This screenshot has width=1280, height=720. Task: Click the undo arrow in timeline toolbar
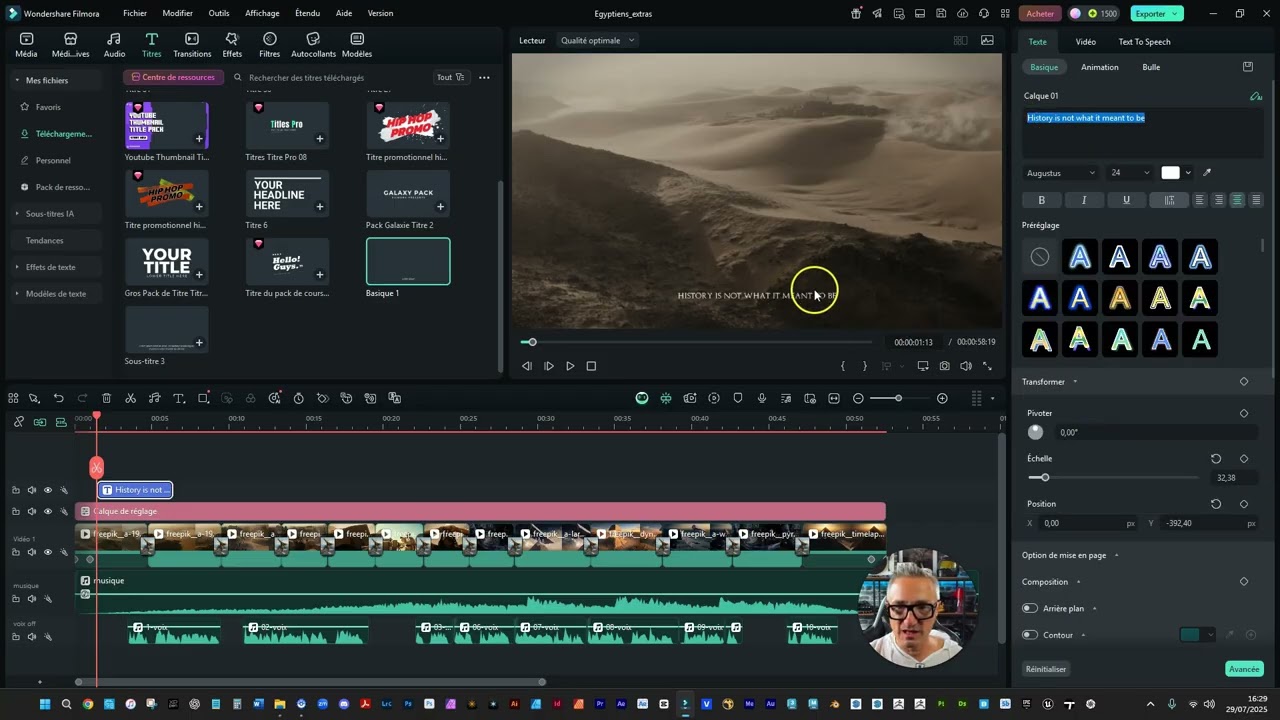click(x=58, y=398)
